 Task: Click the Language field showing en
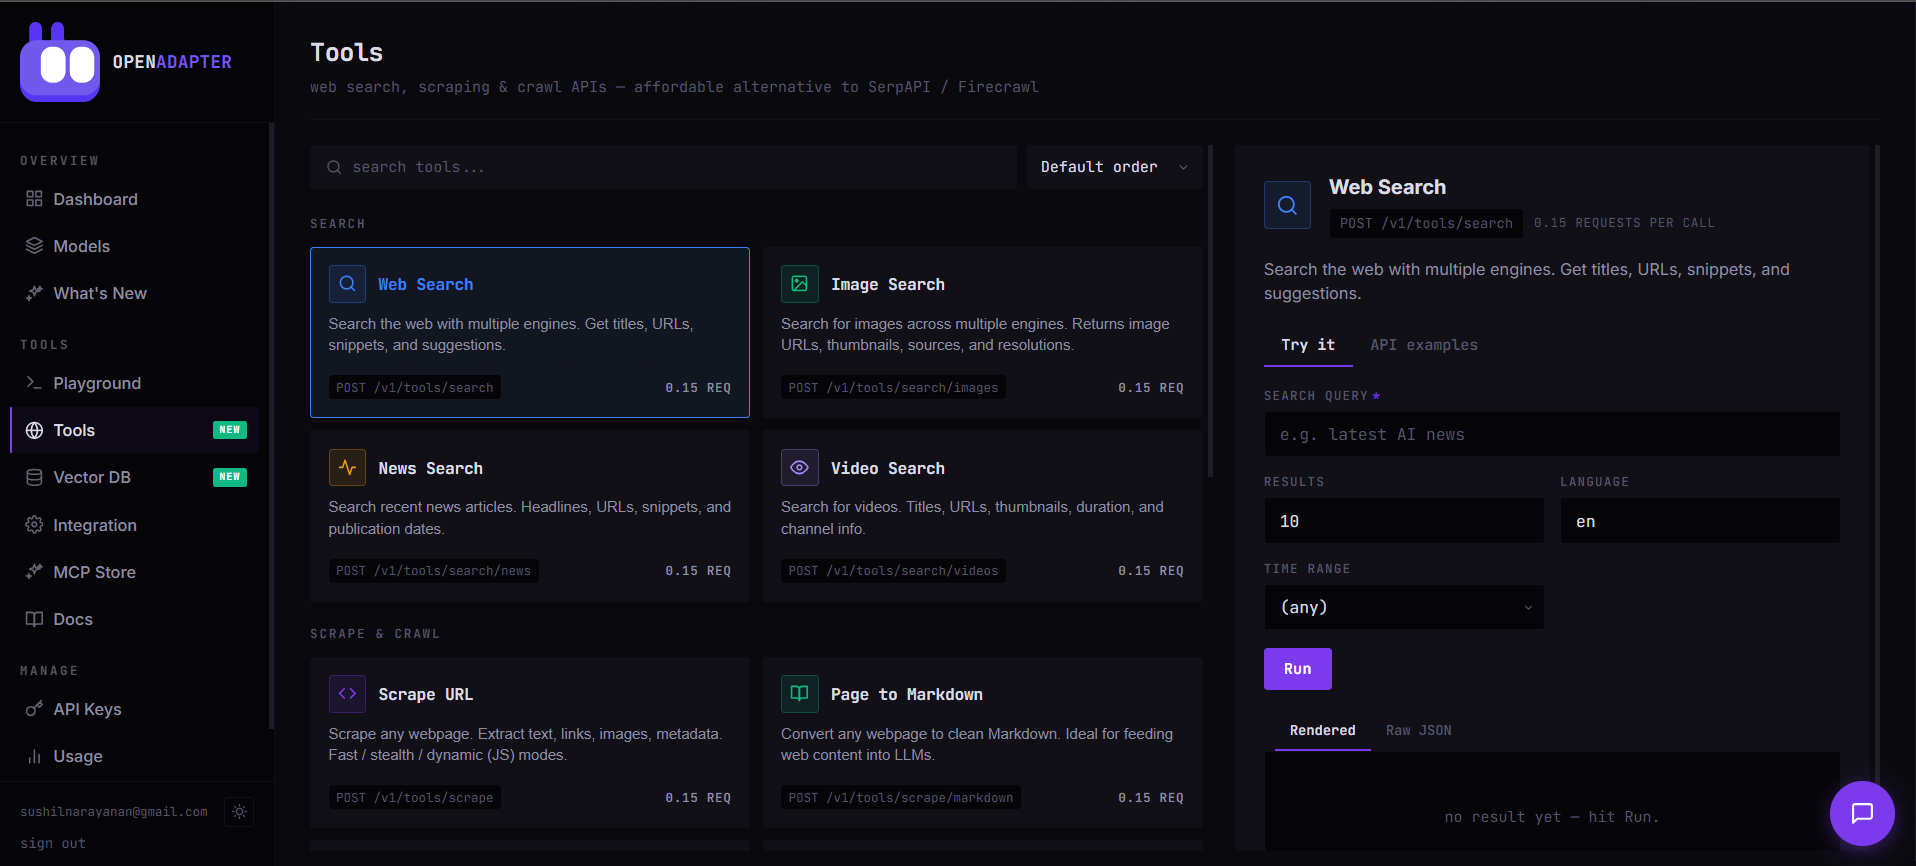1700,521
